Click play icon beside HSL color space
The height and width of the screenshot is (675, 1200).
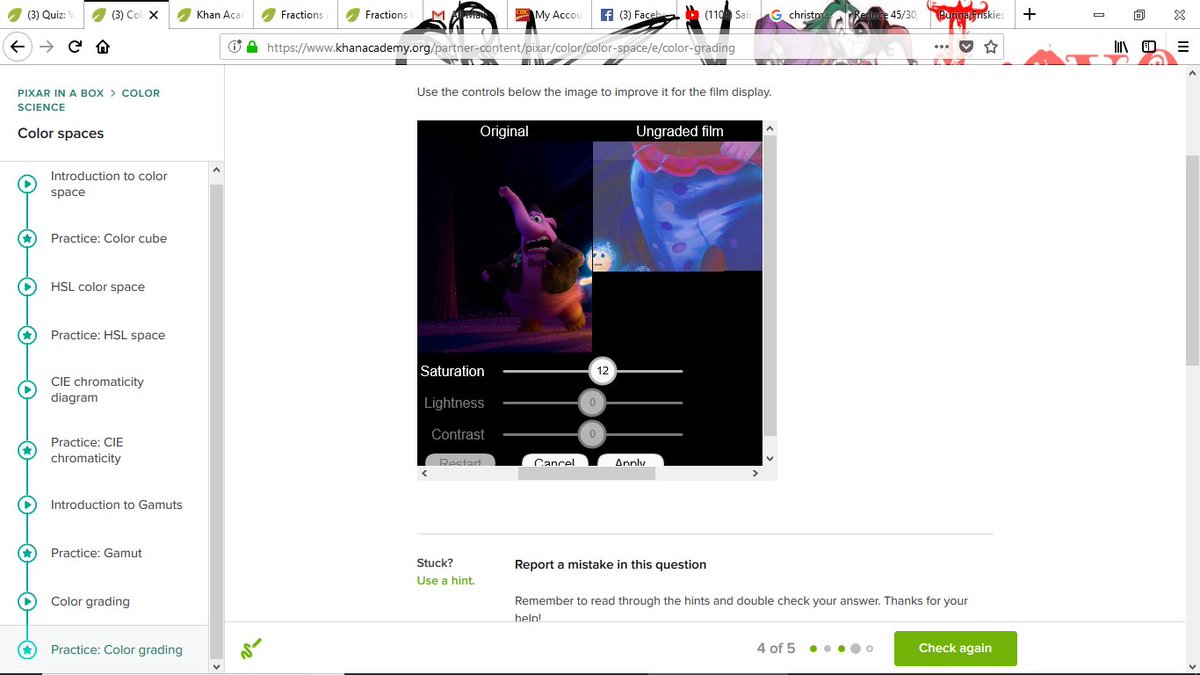click(x=28, y=287)
